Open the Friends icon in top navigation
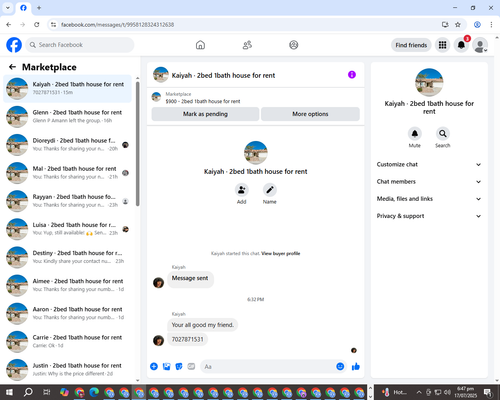 (247, 45)
